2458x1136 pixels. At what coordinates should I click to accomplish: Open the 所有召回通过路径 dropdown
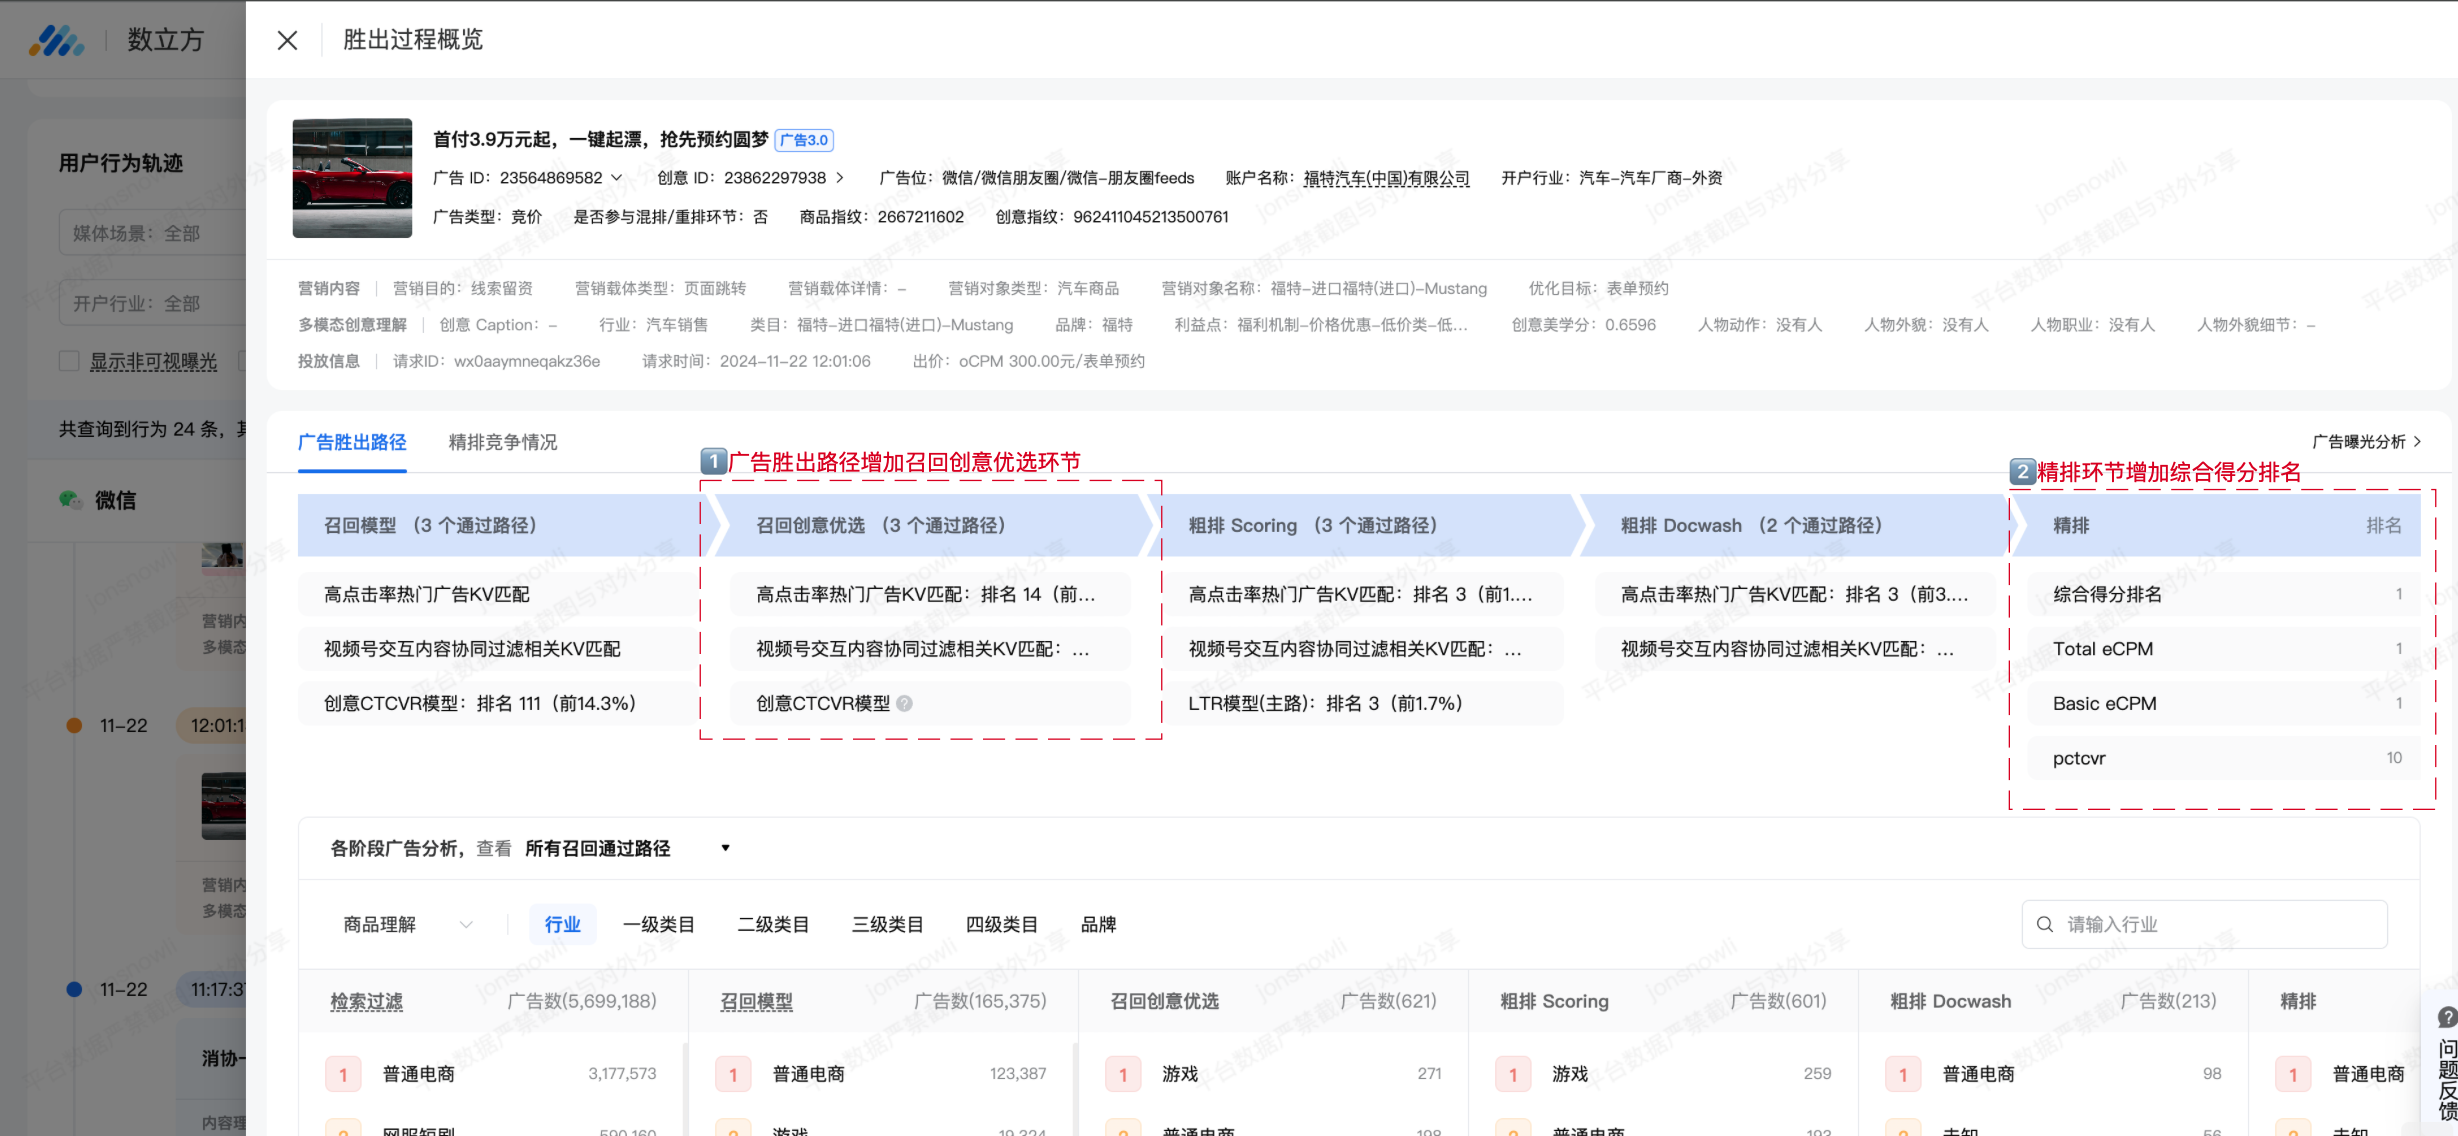[726, 848]
